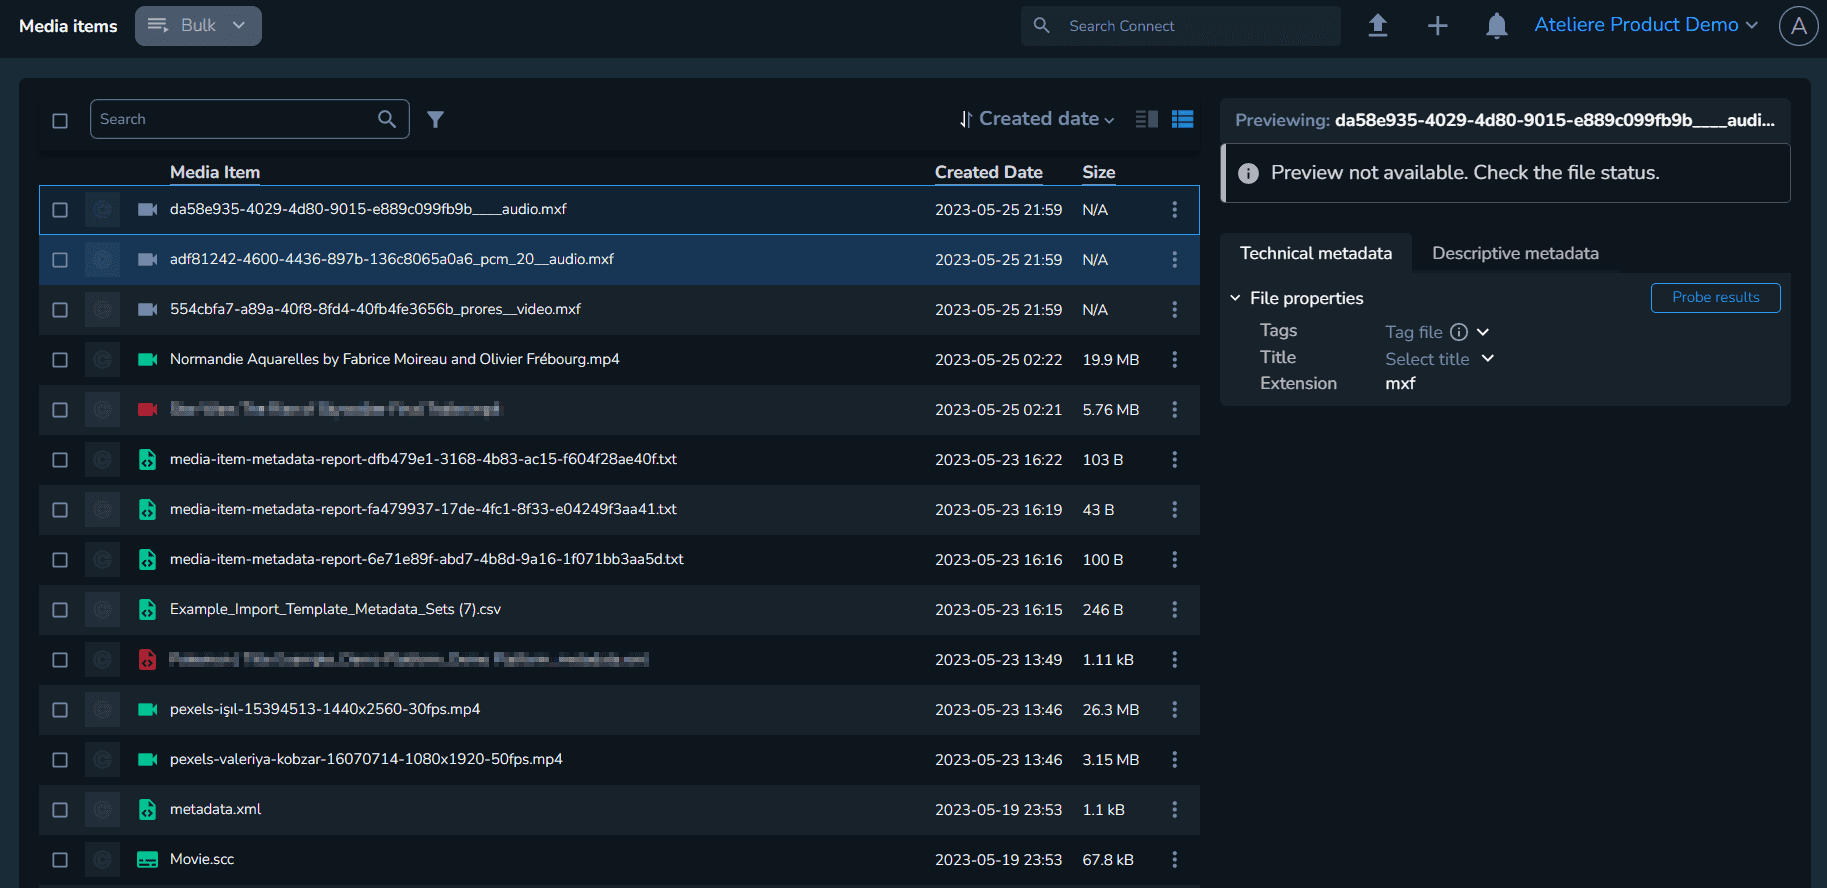The width and height of the screenshot is (1827, 888).
Task: Open the Created date sort dropdown
Action: coord(1037,119)
